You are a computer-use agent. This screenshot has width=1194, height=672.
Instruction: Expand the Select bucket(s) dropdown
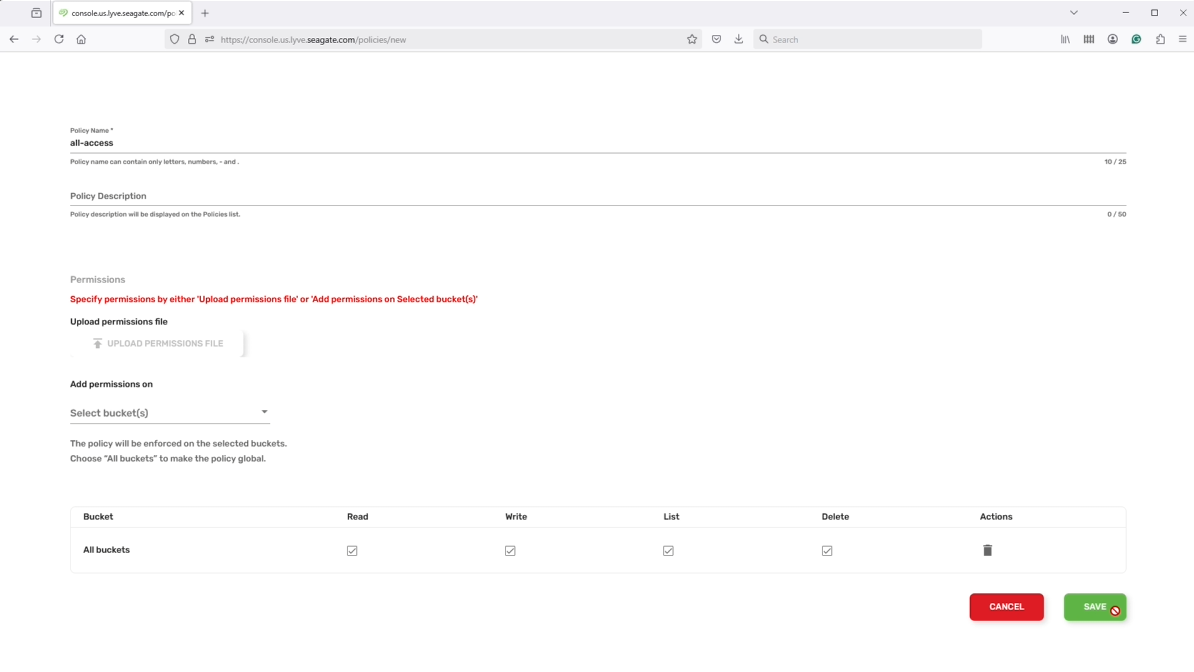point(170,413)
